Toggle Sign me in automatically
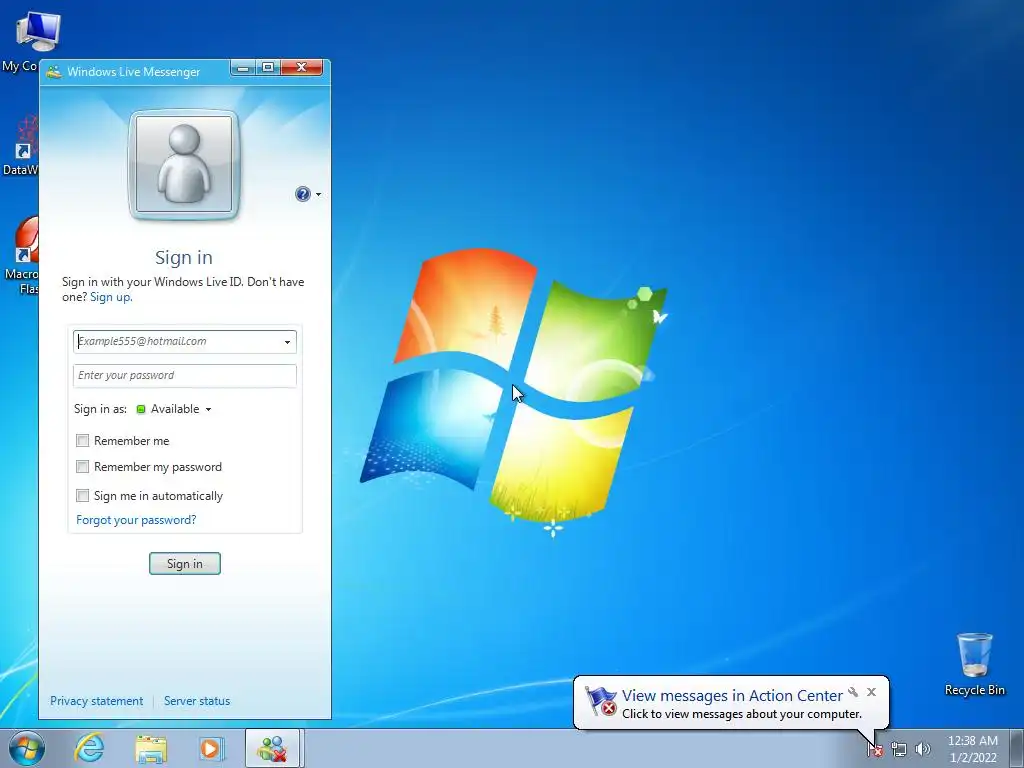1024x768 pixels. [x=82, y=496]
